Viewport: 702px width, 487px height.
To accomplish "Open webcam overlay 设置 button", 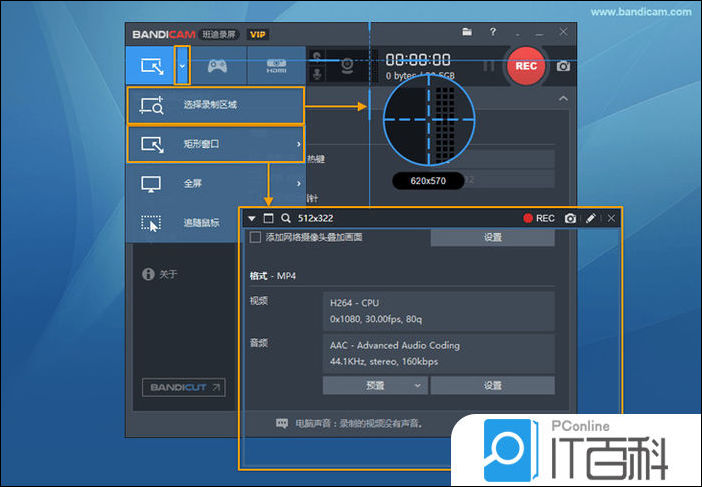I will pyautogui.click(x=492, y=237).
